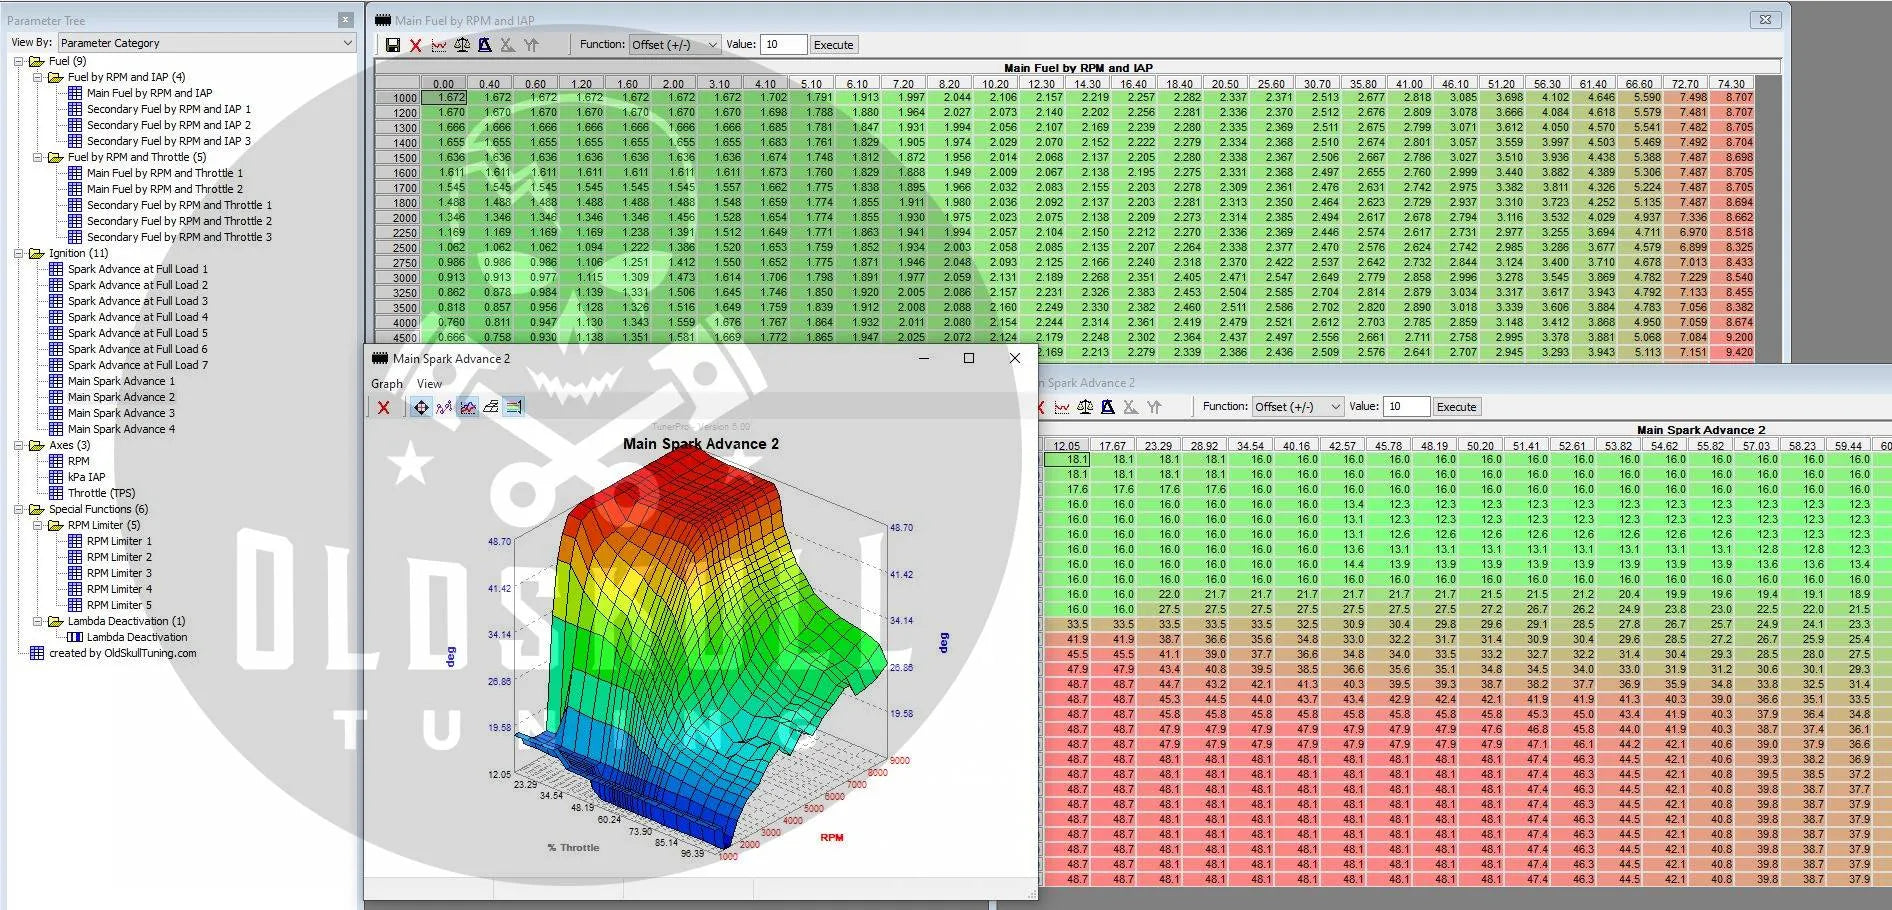Click the balance scales icon in Main Fuel toolbar
The height and width of the screenshot is (910, 1892).
[462, 45]
